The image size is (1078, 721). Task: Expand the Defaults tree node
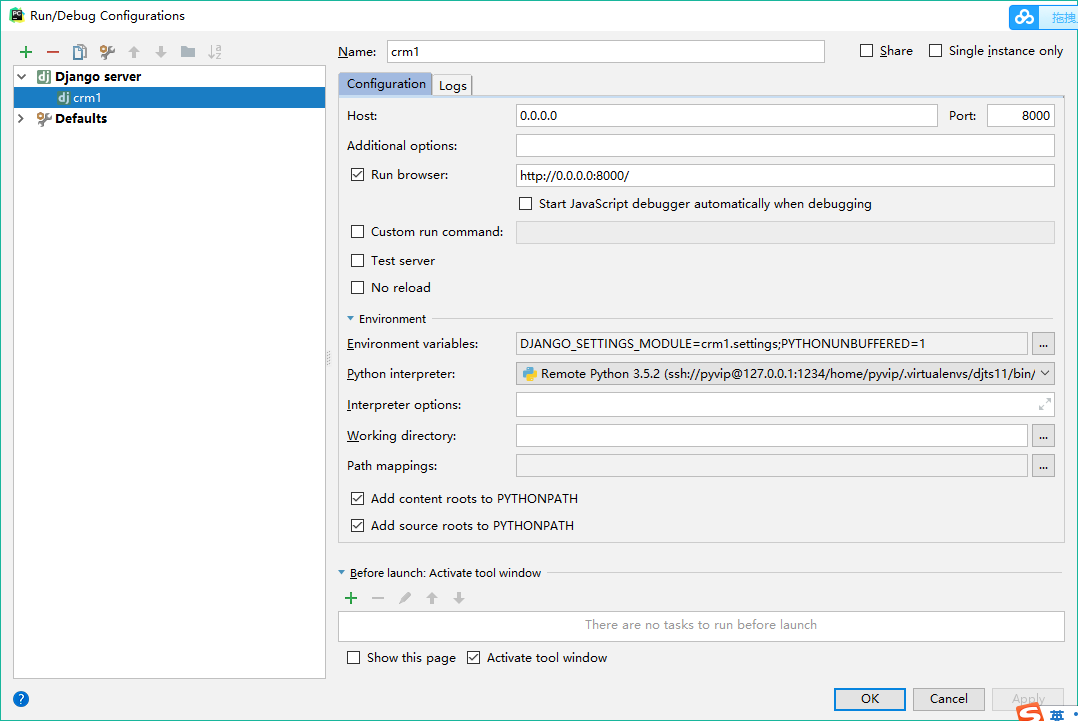[x=21, y=118]
